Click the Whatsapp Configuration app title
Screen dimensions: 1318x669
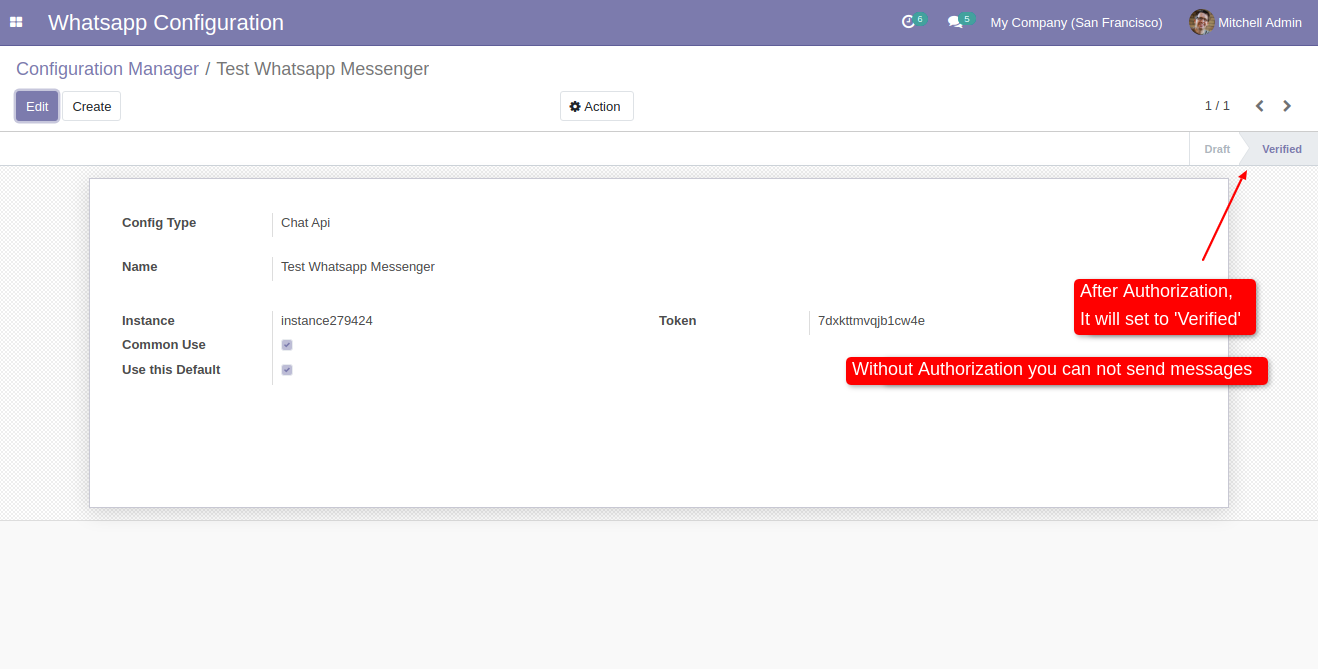[x=166, y=22]
